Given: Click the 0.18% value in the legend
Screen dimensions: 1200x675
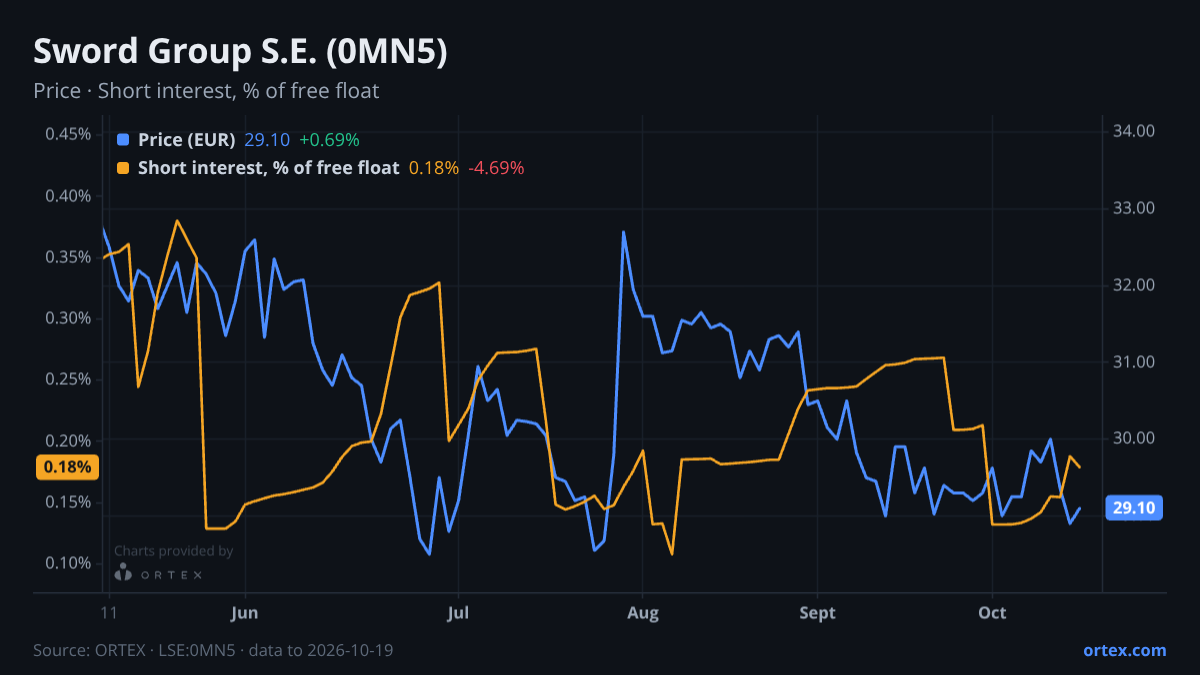Looking at the screenshot, I should [434, 168].
